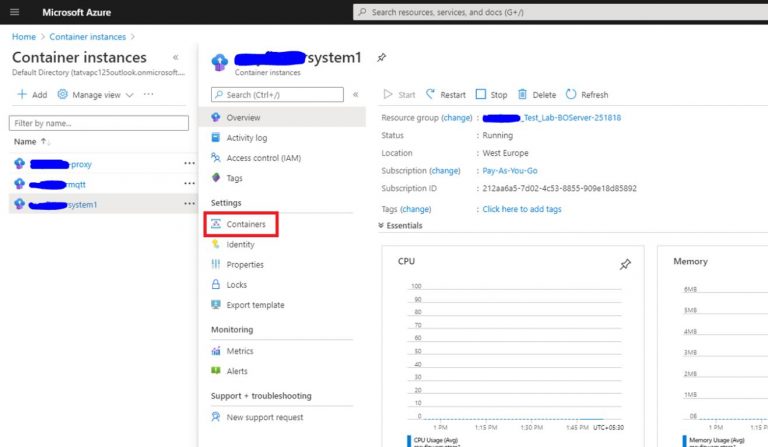Delete the container instance

537,95
